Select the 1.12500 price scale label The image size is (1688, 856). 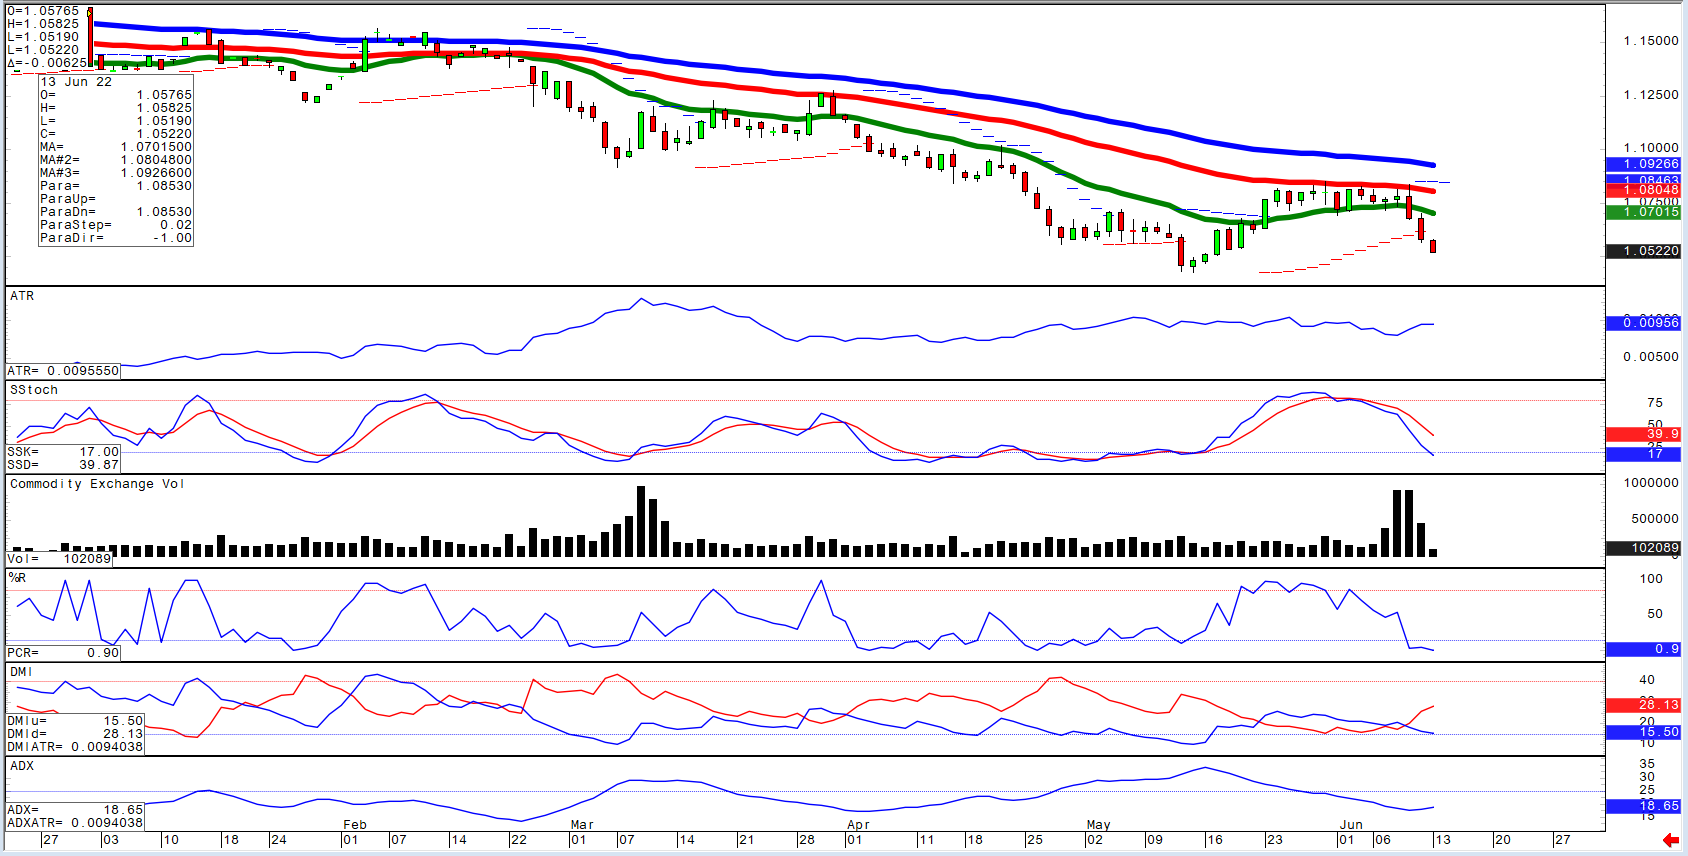pyautogui.click(x=1651, y=95)
